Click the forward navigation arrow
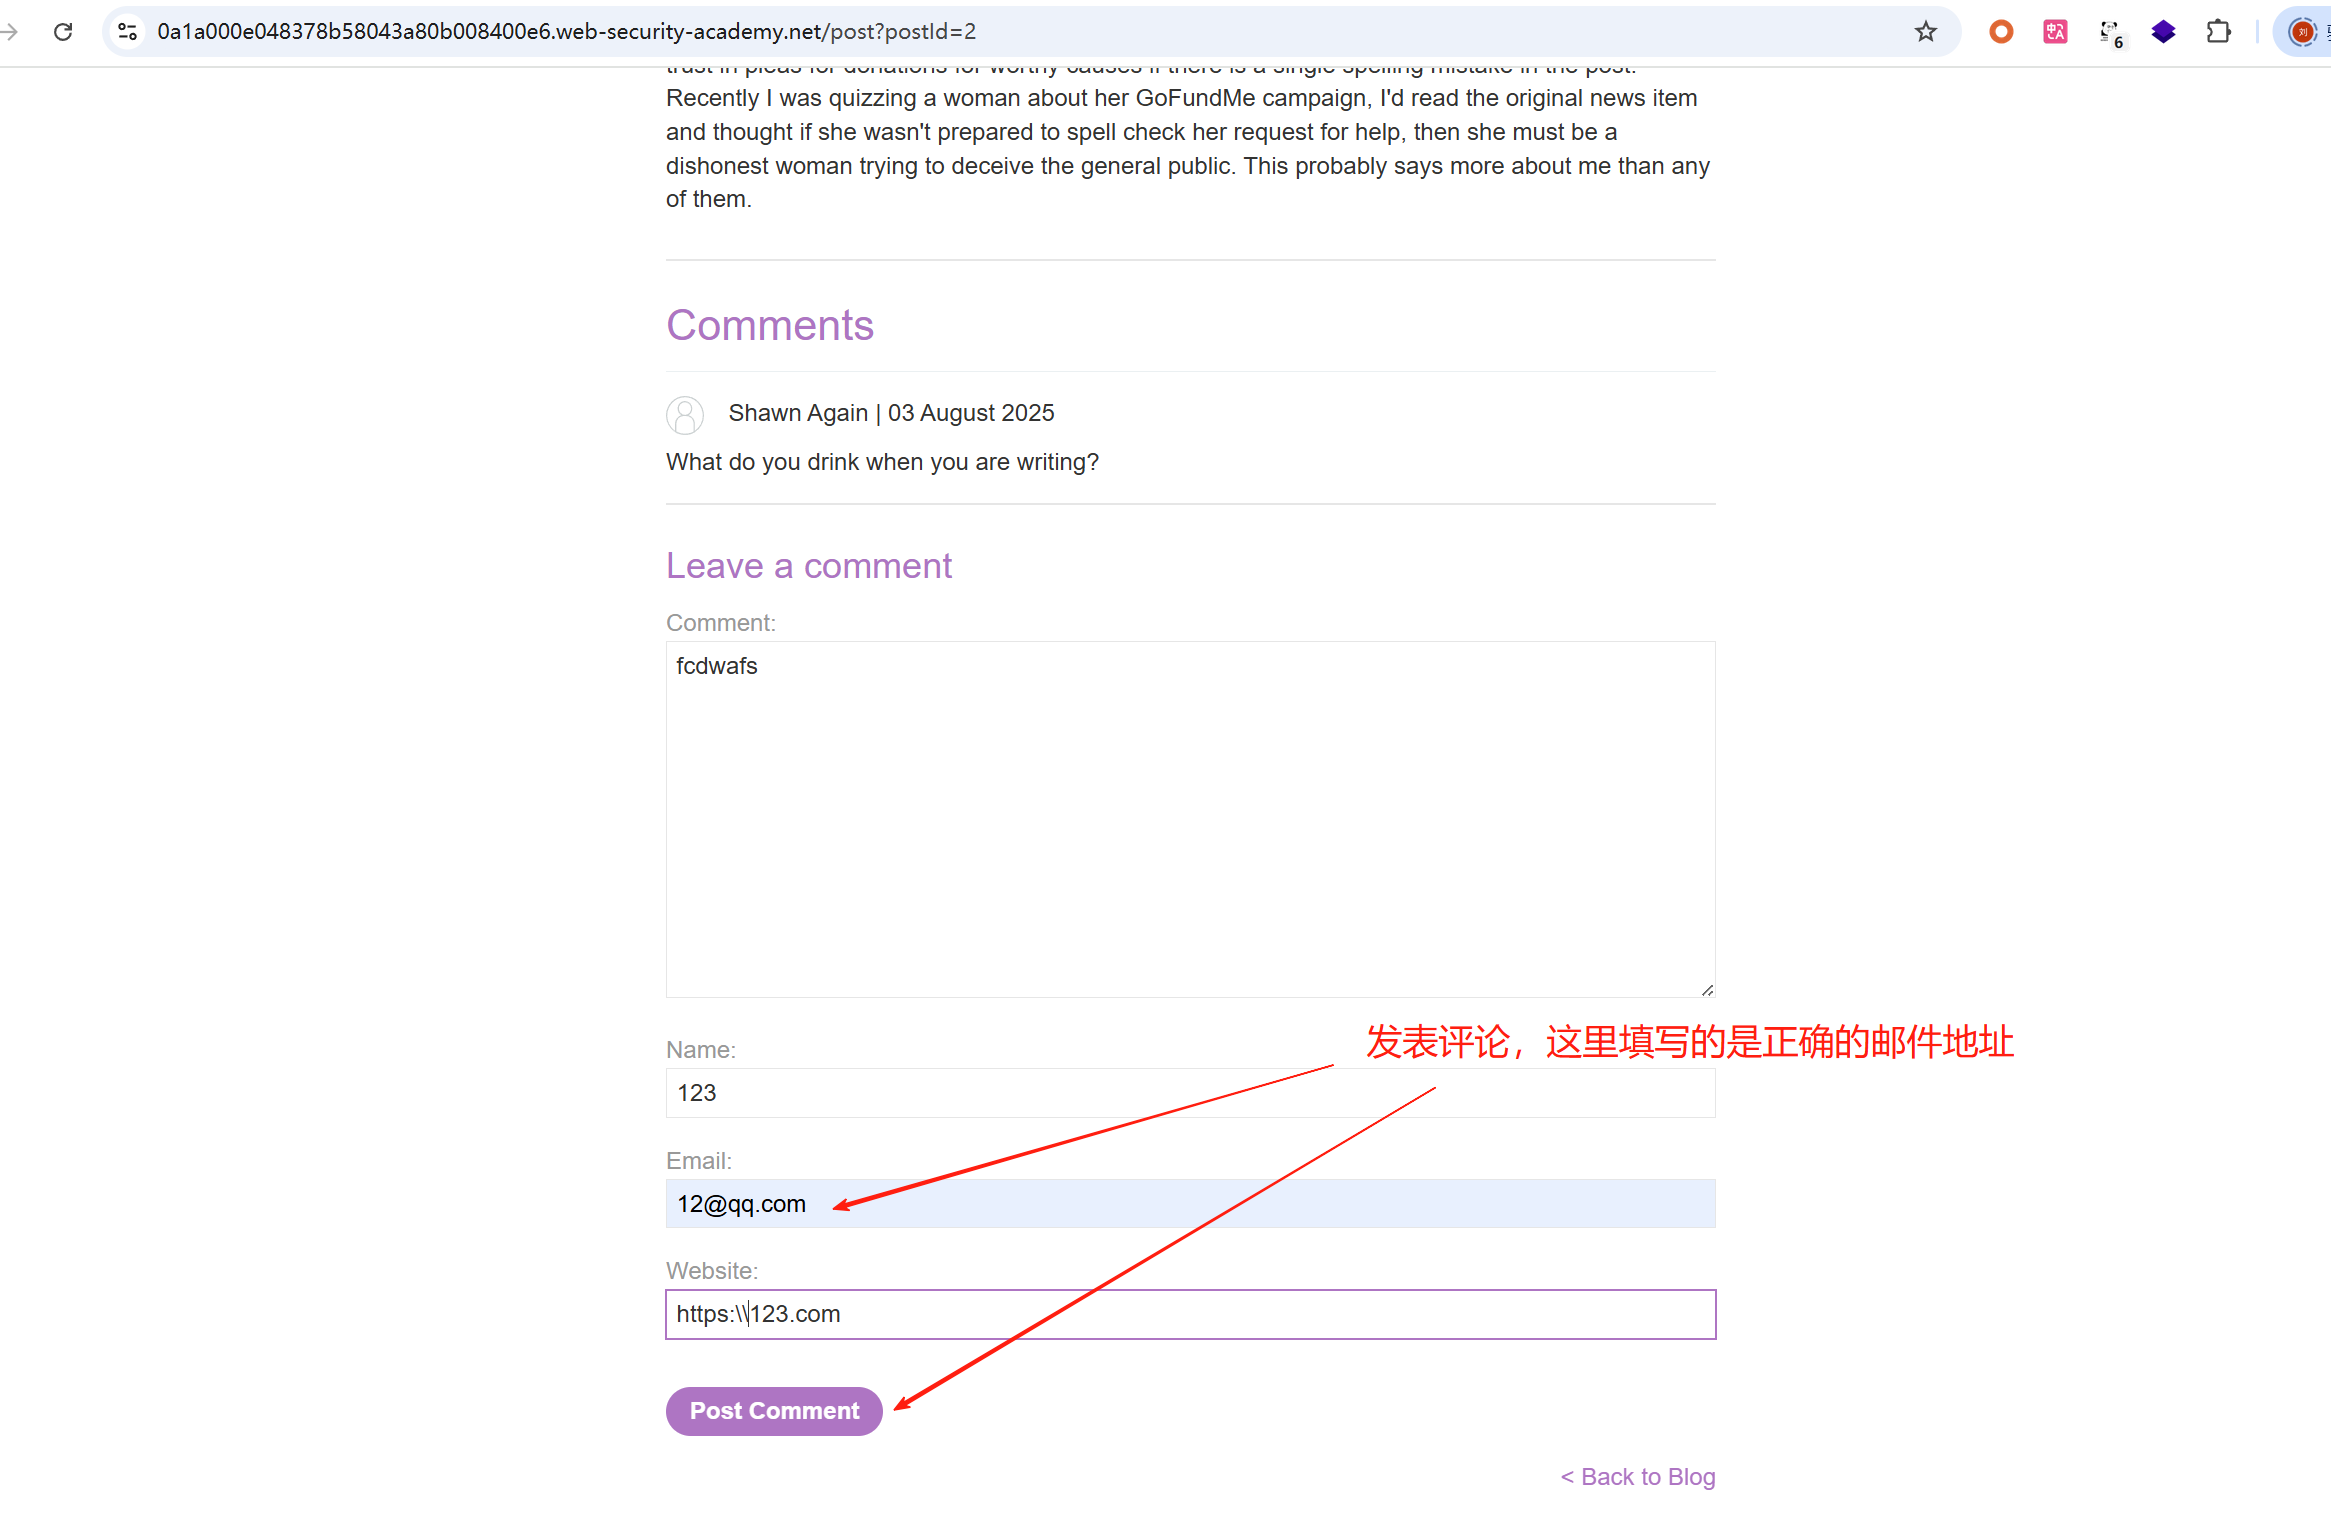 tap(10, 32)
